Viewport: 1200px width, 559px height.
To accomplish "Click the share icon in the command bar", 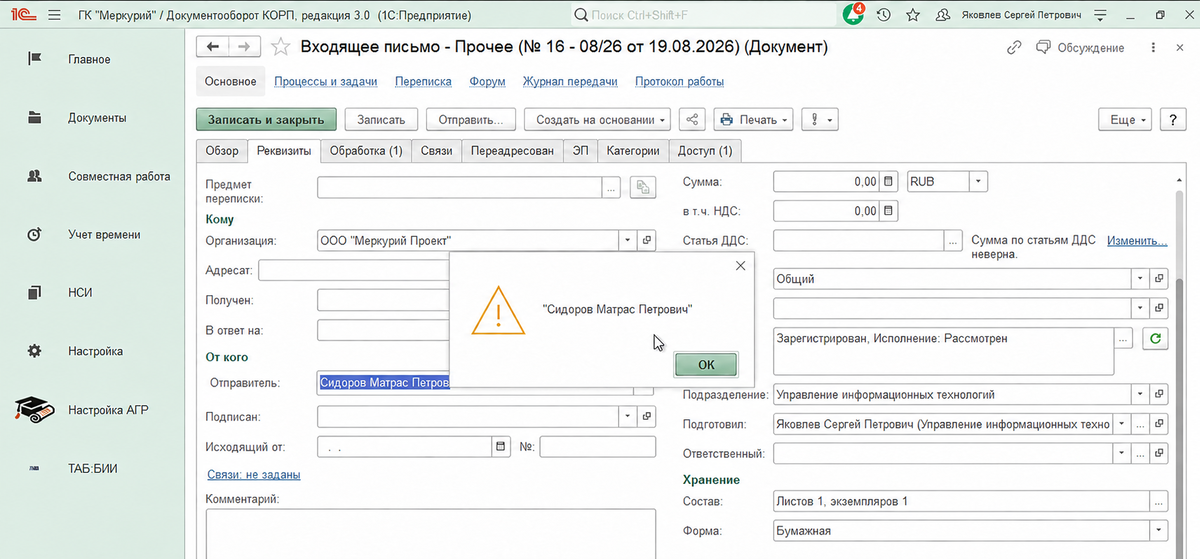I will click(x=692, y=119).
